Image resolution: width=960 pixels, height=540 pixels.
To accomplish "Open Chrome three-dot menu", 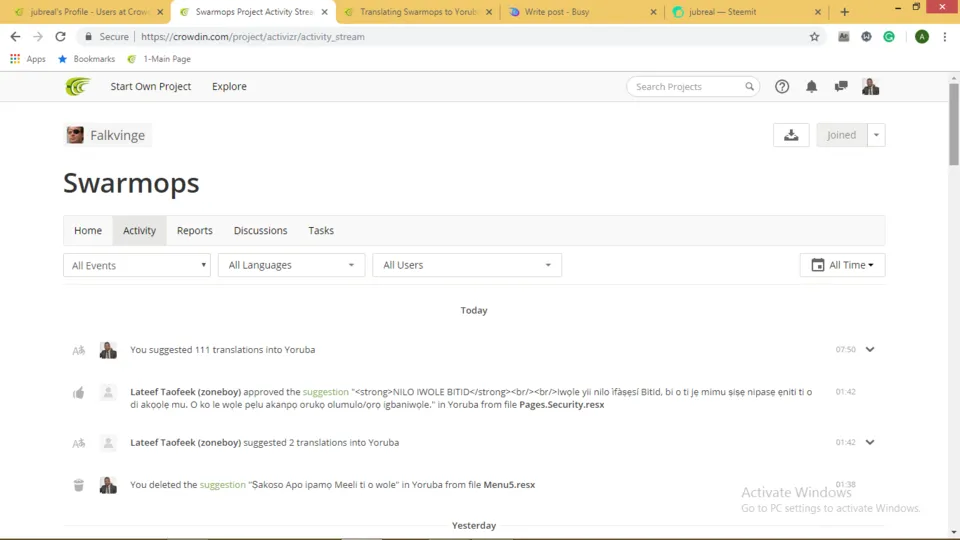I will [945, 37].
